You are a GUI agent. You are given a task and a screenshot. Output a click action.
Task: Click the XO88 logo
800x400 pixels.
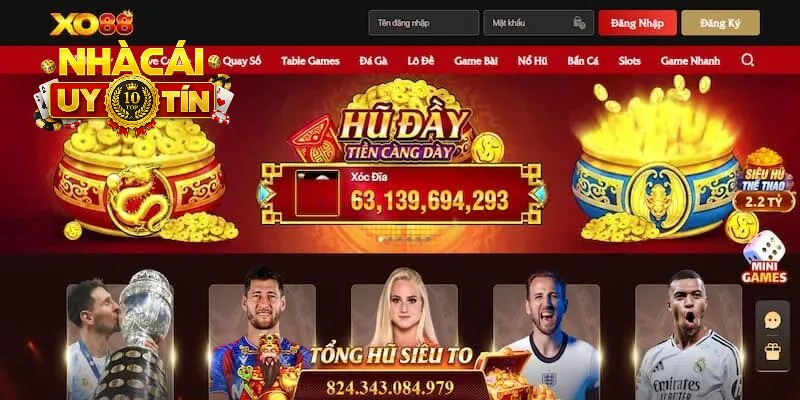point(91,23)
